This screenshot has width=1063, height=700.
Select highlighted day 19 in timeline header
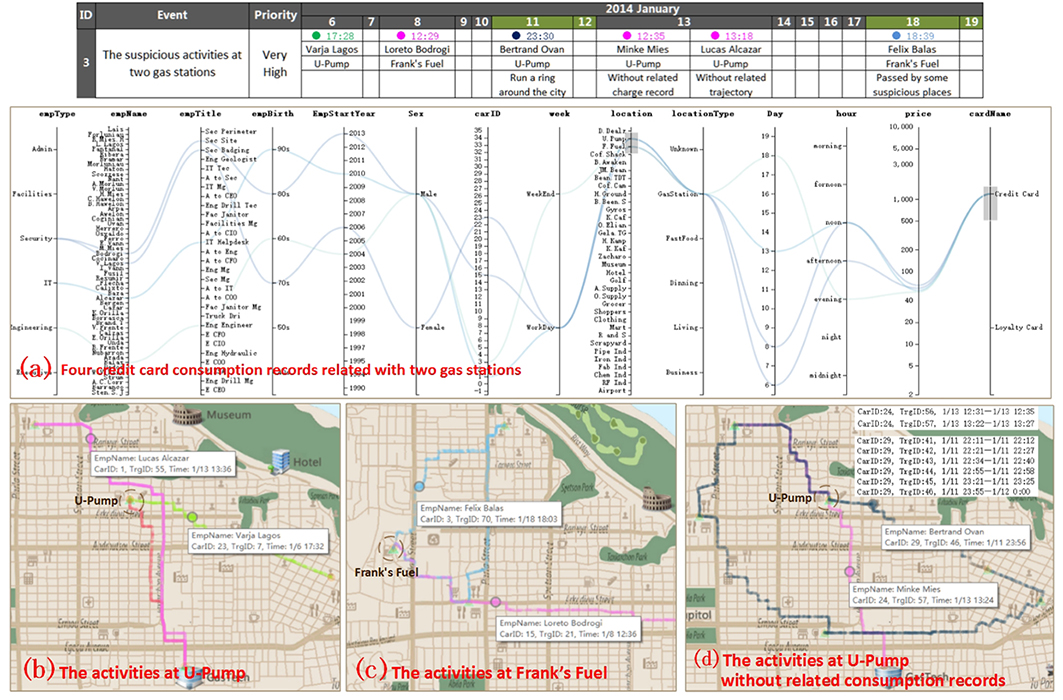point(971,22)
